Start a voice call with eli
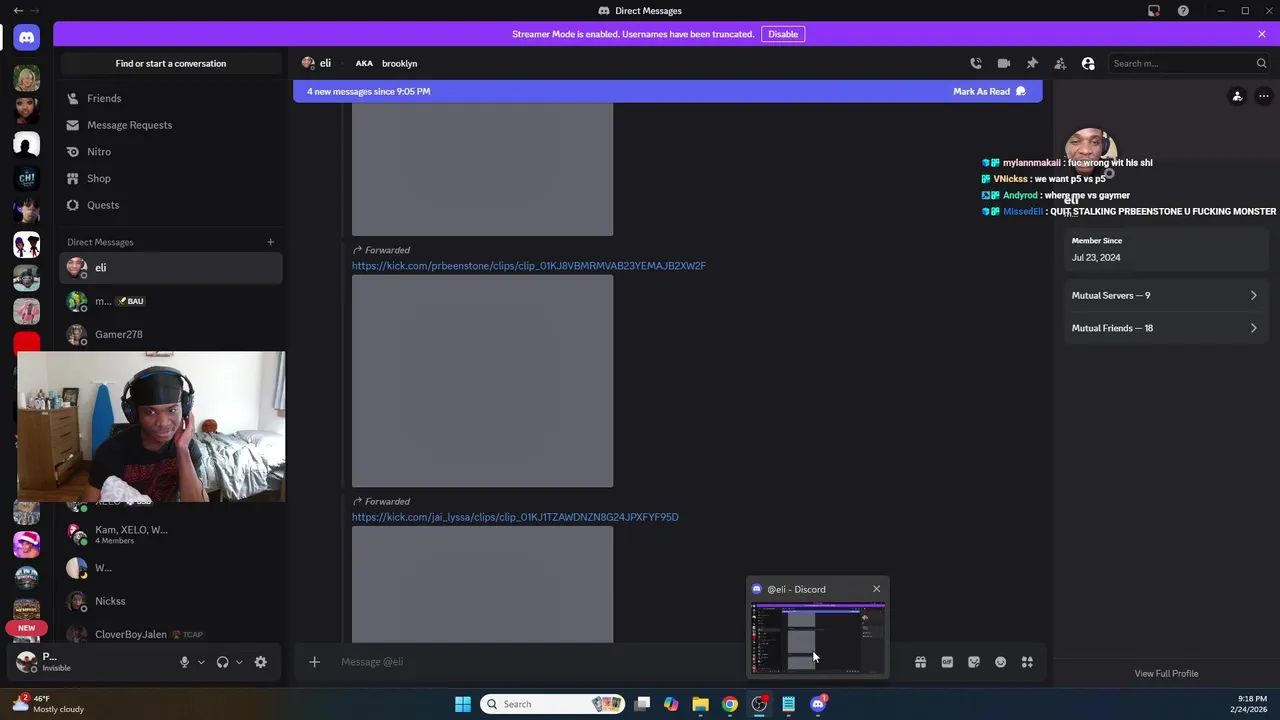The height and width of the screenshot is (720, 1280). click(x=976, y=63)
